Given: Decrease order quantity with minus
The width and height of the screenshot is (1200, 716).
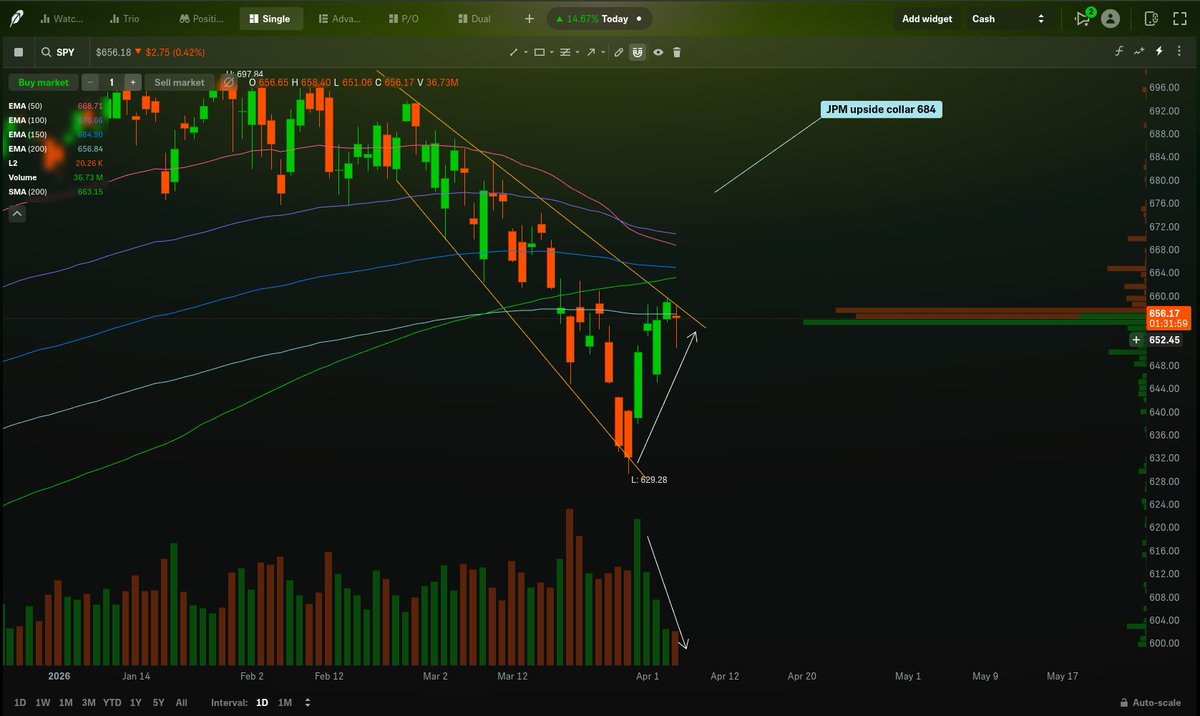Looking at the screenshot, I should tap(91, 83).
